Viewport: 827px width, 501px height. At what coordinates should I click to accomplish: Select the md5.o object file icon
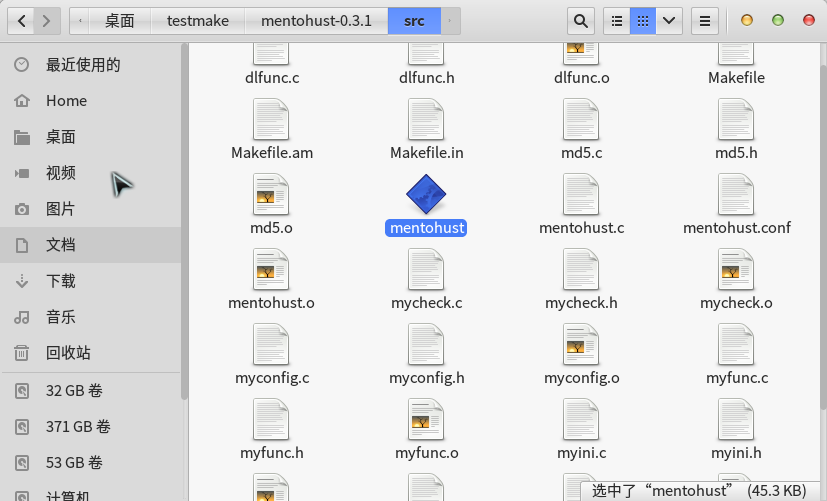coord(271,194)
